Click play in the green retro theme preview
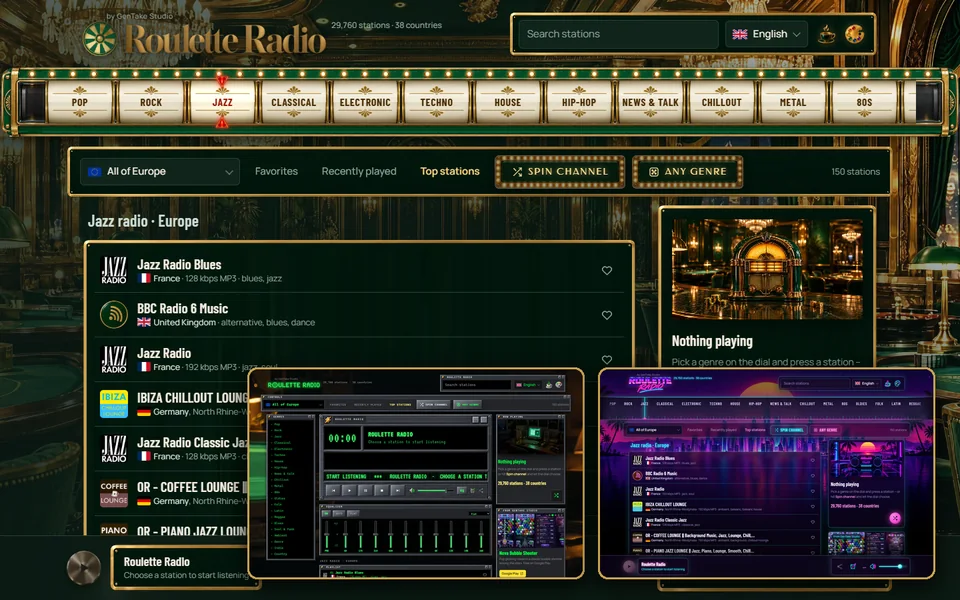Screen dimensions: 960x600 (x=349, y=490)
